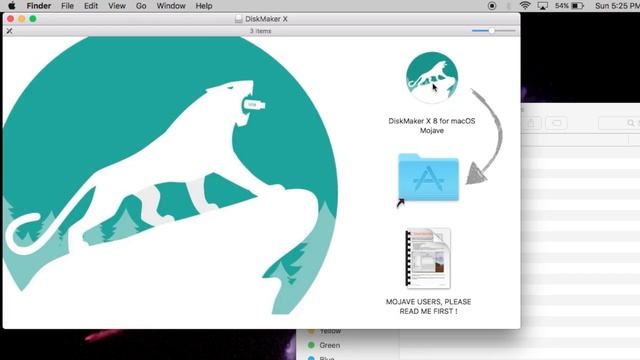Open the Go menu
The width and height of the screenshot is (640, 360).
click(x=141, y=6)
